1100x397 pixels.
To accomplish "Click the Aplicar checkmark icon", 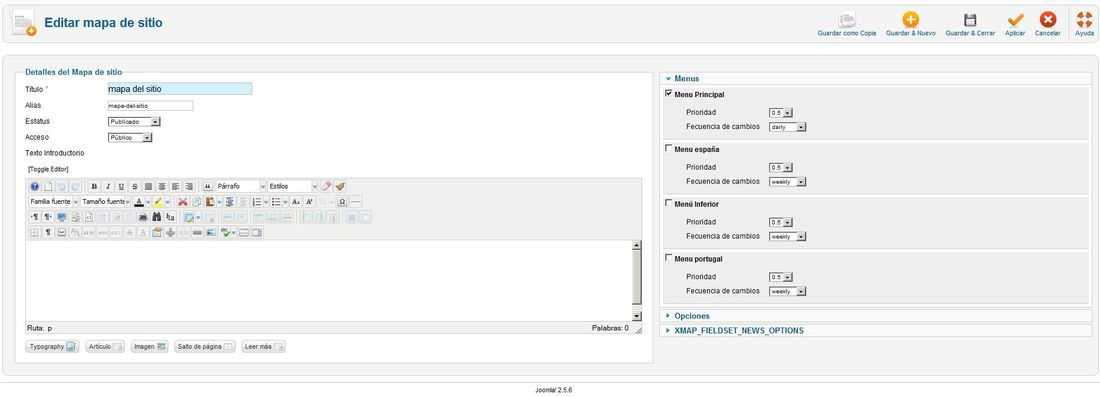I will (1014, 20).
